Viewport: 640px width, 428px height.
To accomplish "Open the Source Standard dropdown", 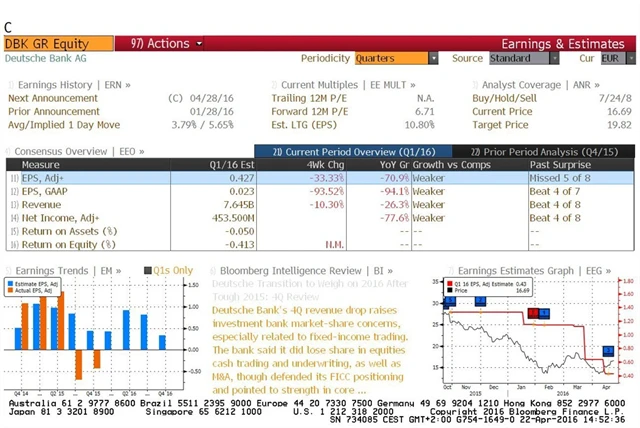I will click(x=524, y=58).
